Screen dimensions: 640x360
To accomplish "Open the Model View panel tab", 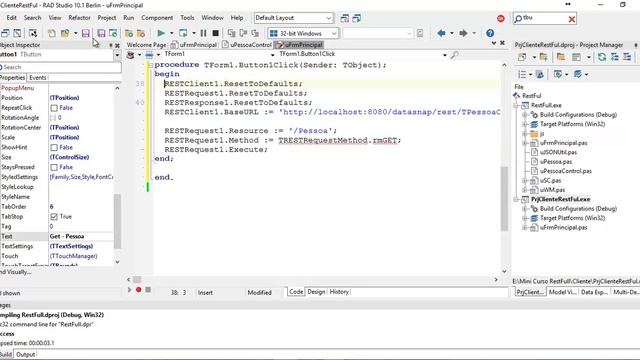I will click(x=562, y=292).
